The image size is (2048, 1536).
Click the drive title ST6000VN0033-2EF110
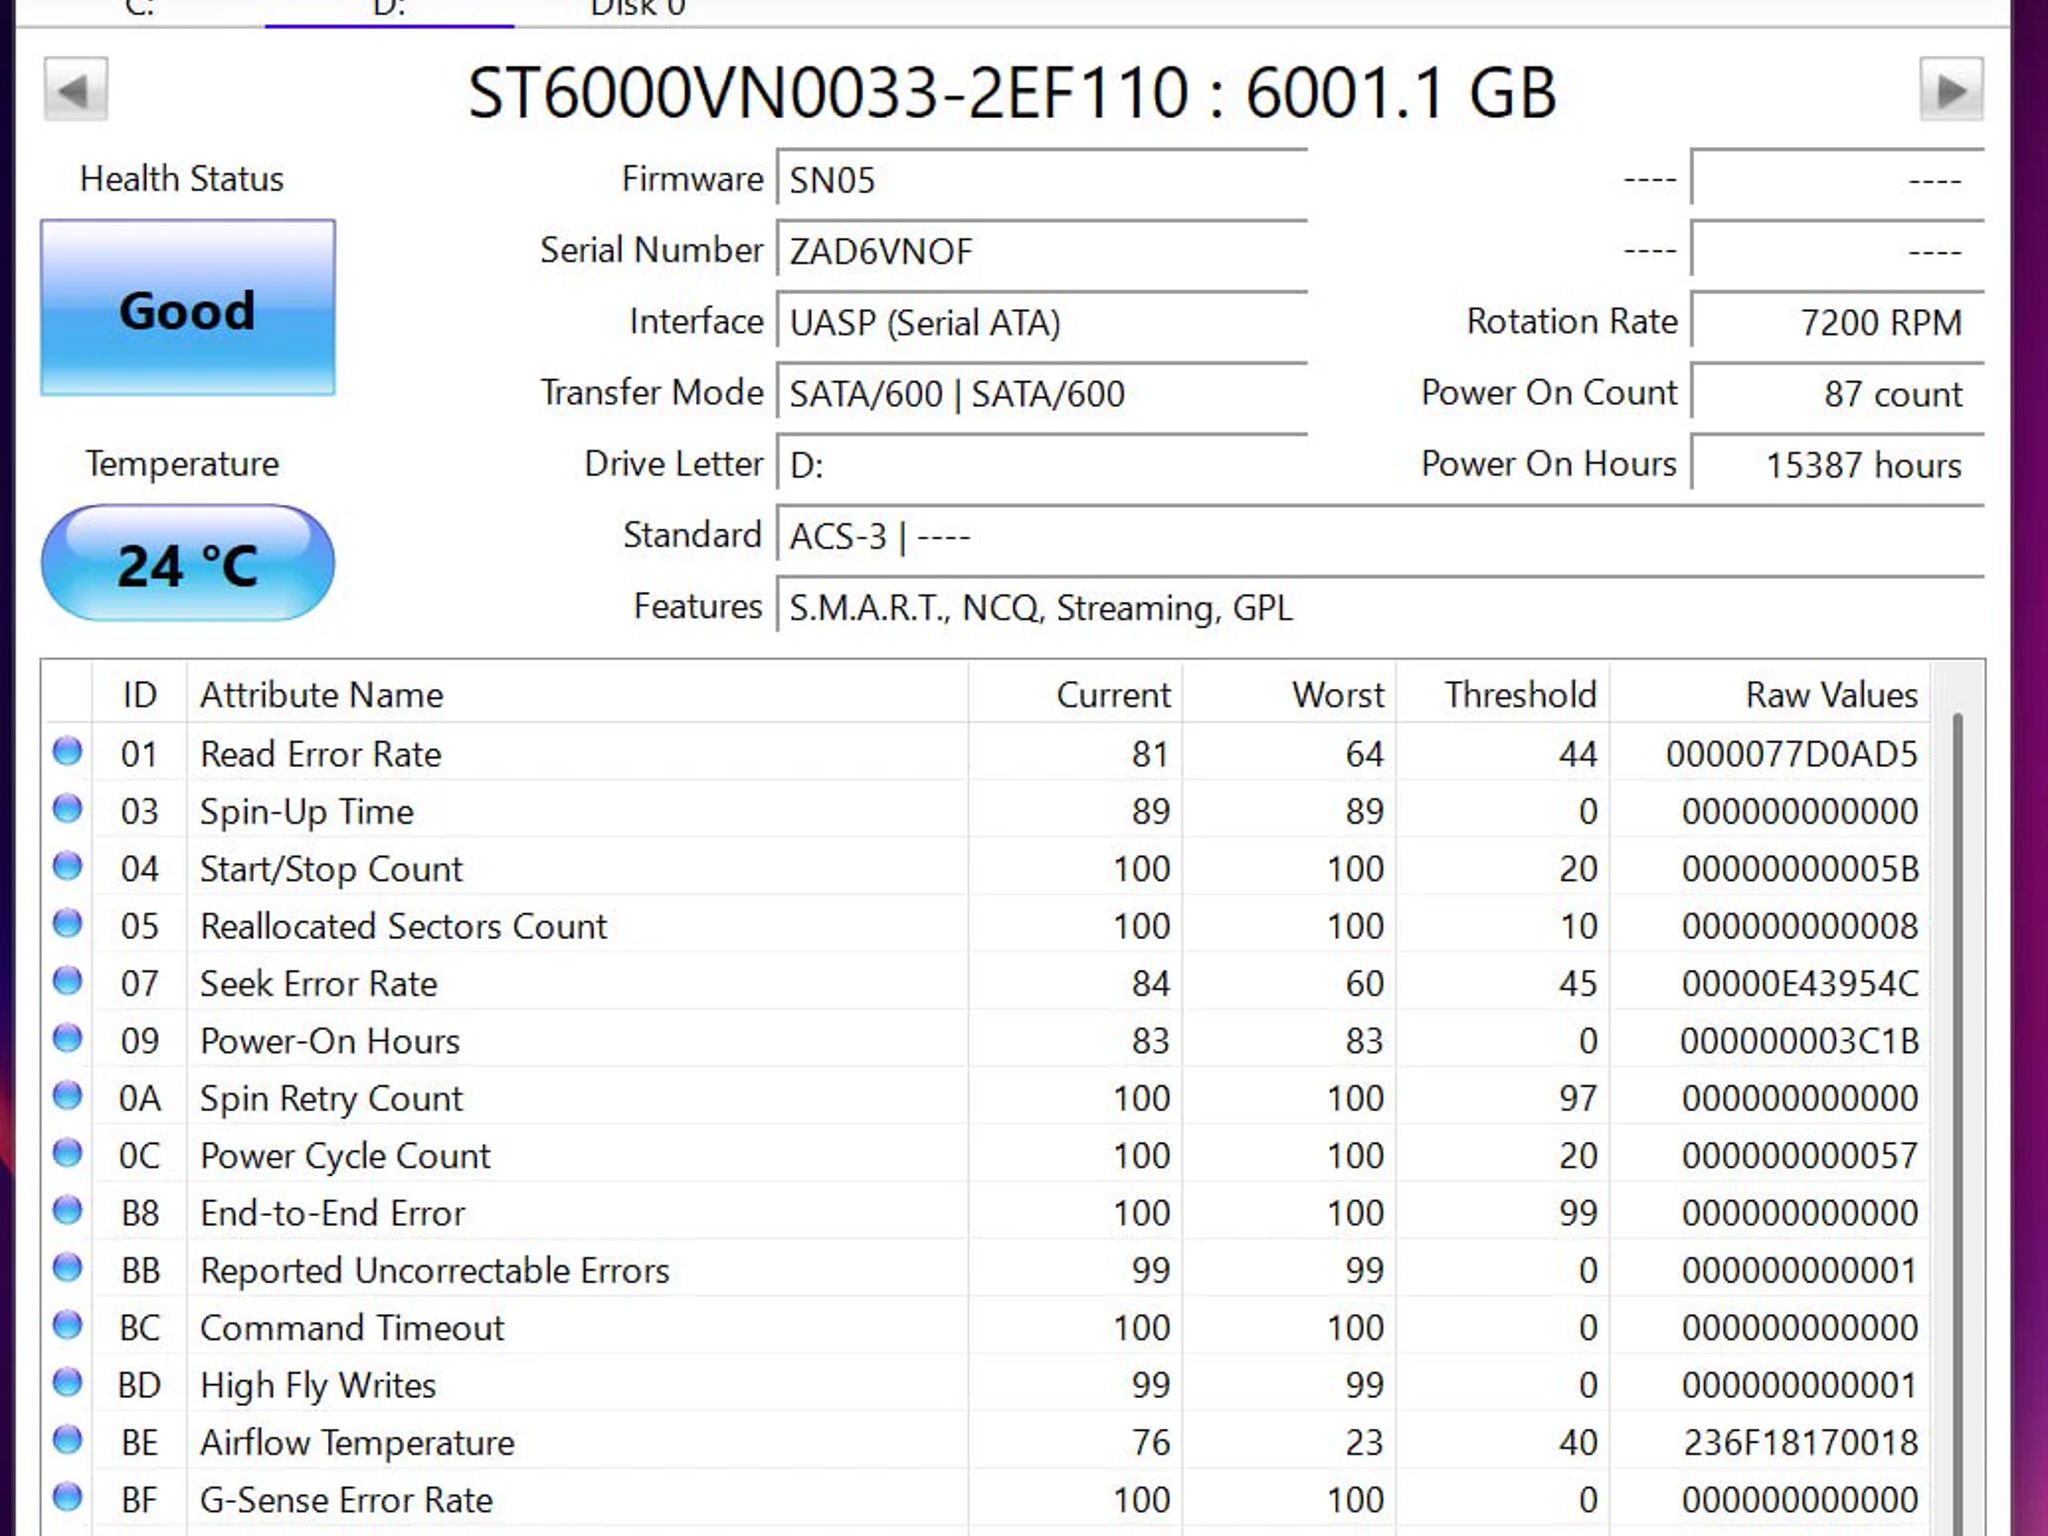pos(828,93)
